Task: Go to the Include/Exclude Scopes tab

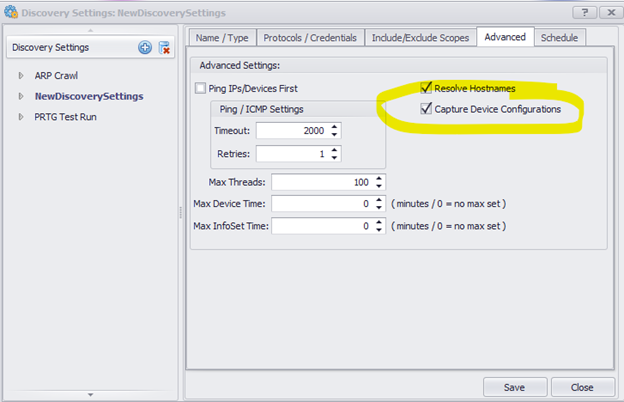Action: (418, 38)
